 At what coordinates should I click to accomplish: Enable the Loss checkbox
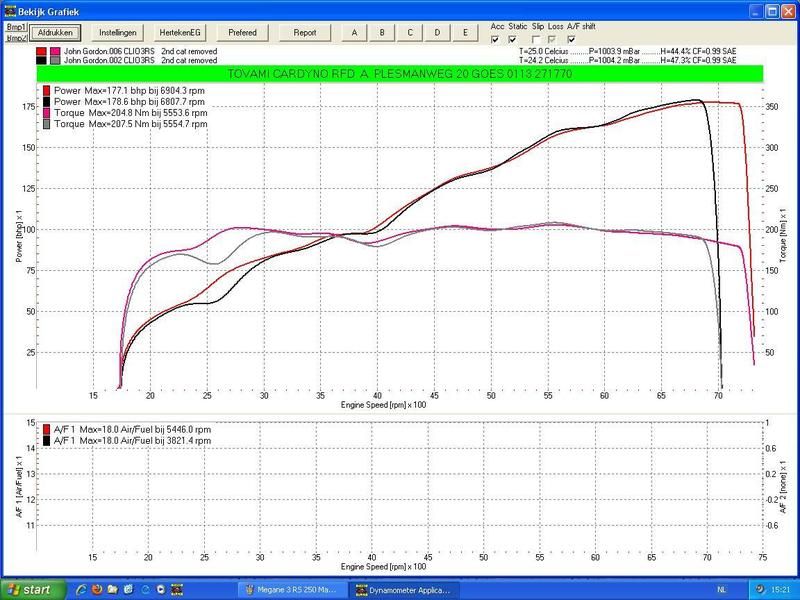point(551,39)
